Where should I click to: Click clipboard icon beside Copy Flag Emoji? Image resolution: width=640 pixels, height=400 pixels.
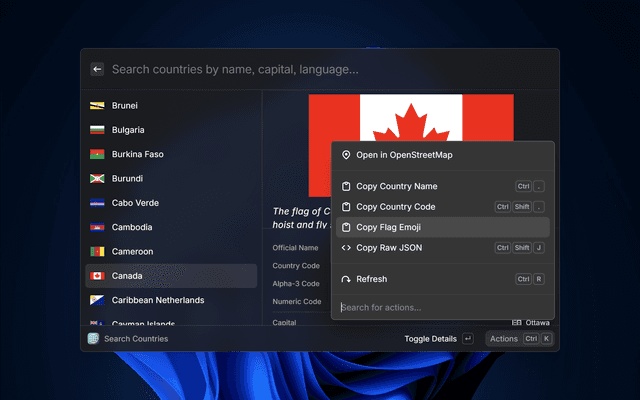coord(346,227)
